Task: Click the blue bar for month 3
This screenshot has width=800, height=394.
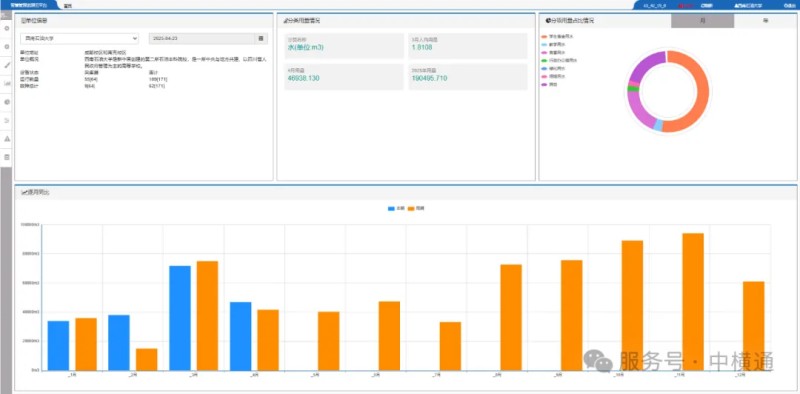Action: pos(180,318)
